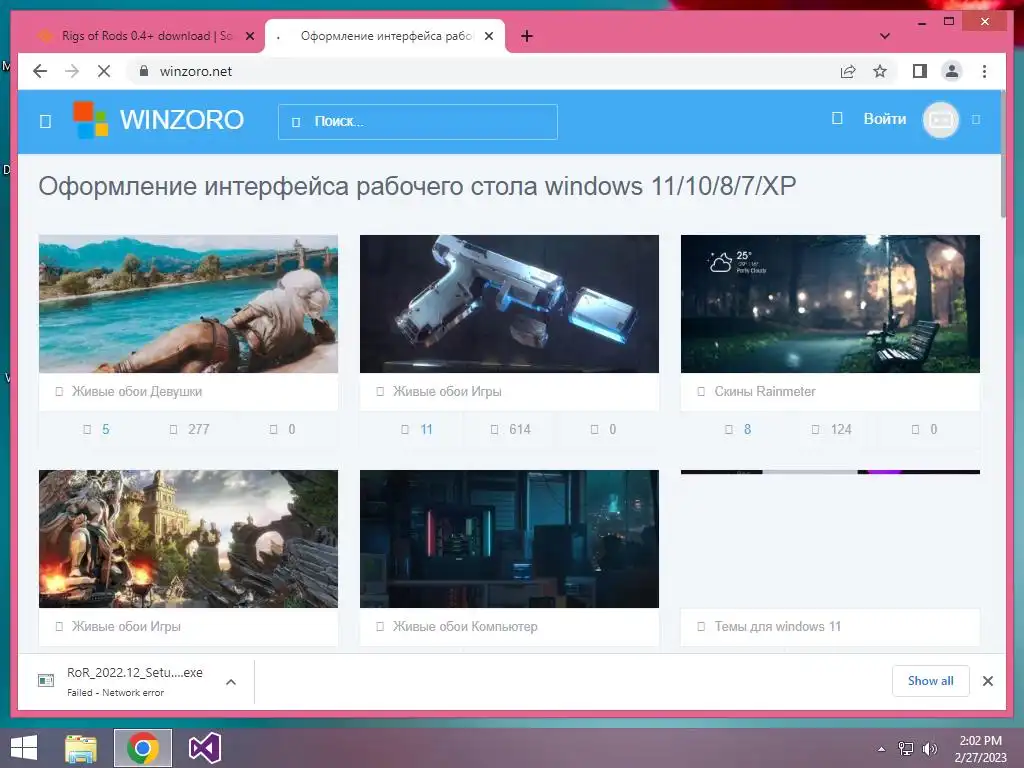
Task: View site security lock information
Action: 144,71
